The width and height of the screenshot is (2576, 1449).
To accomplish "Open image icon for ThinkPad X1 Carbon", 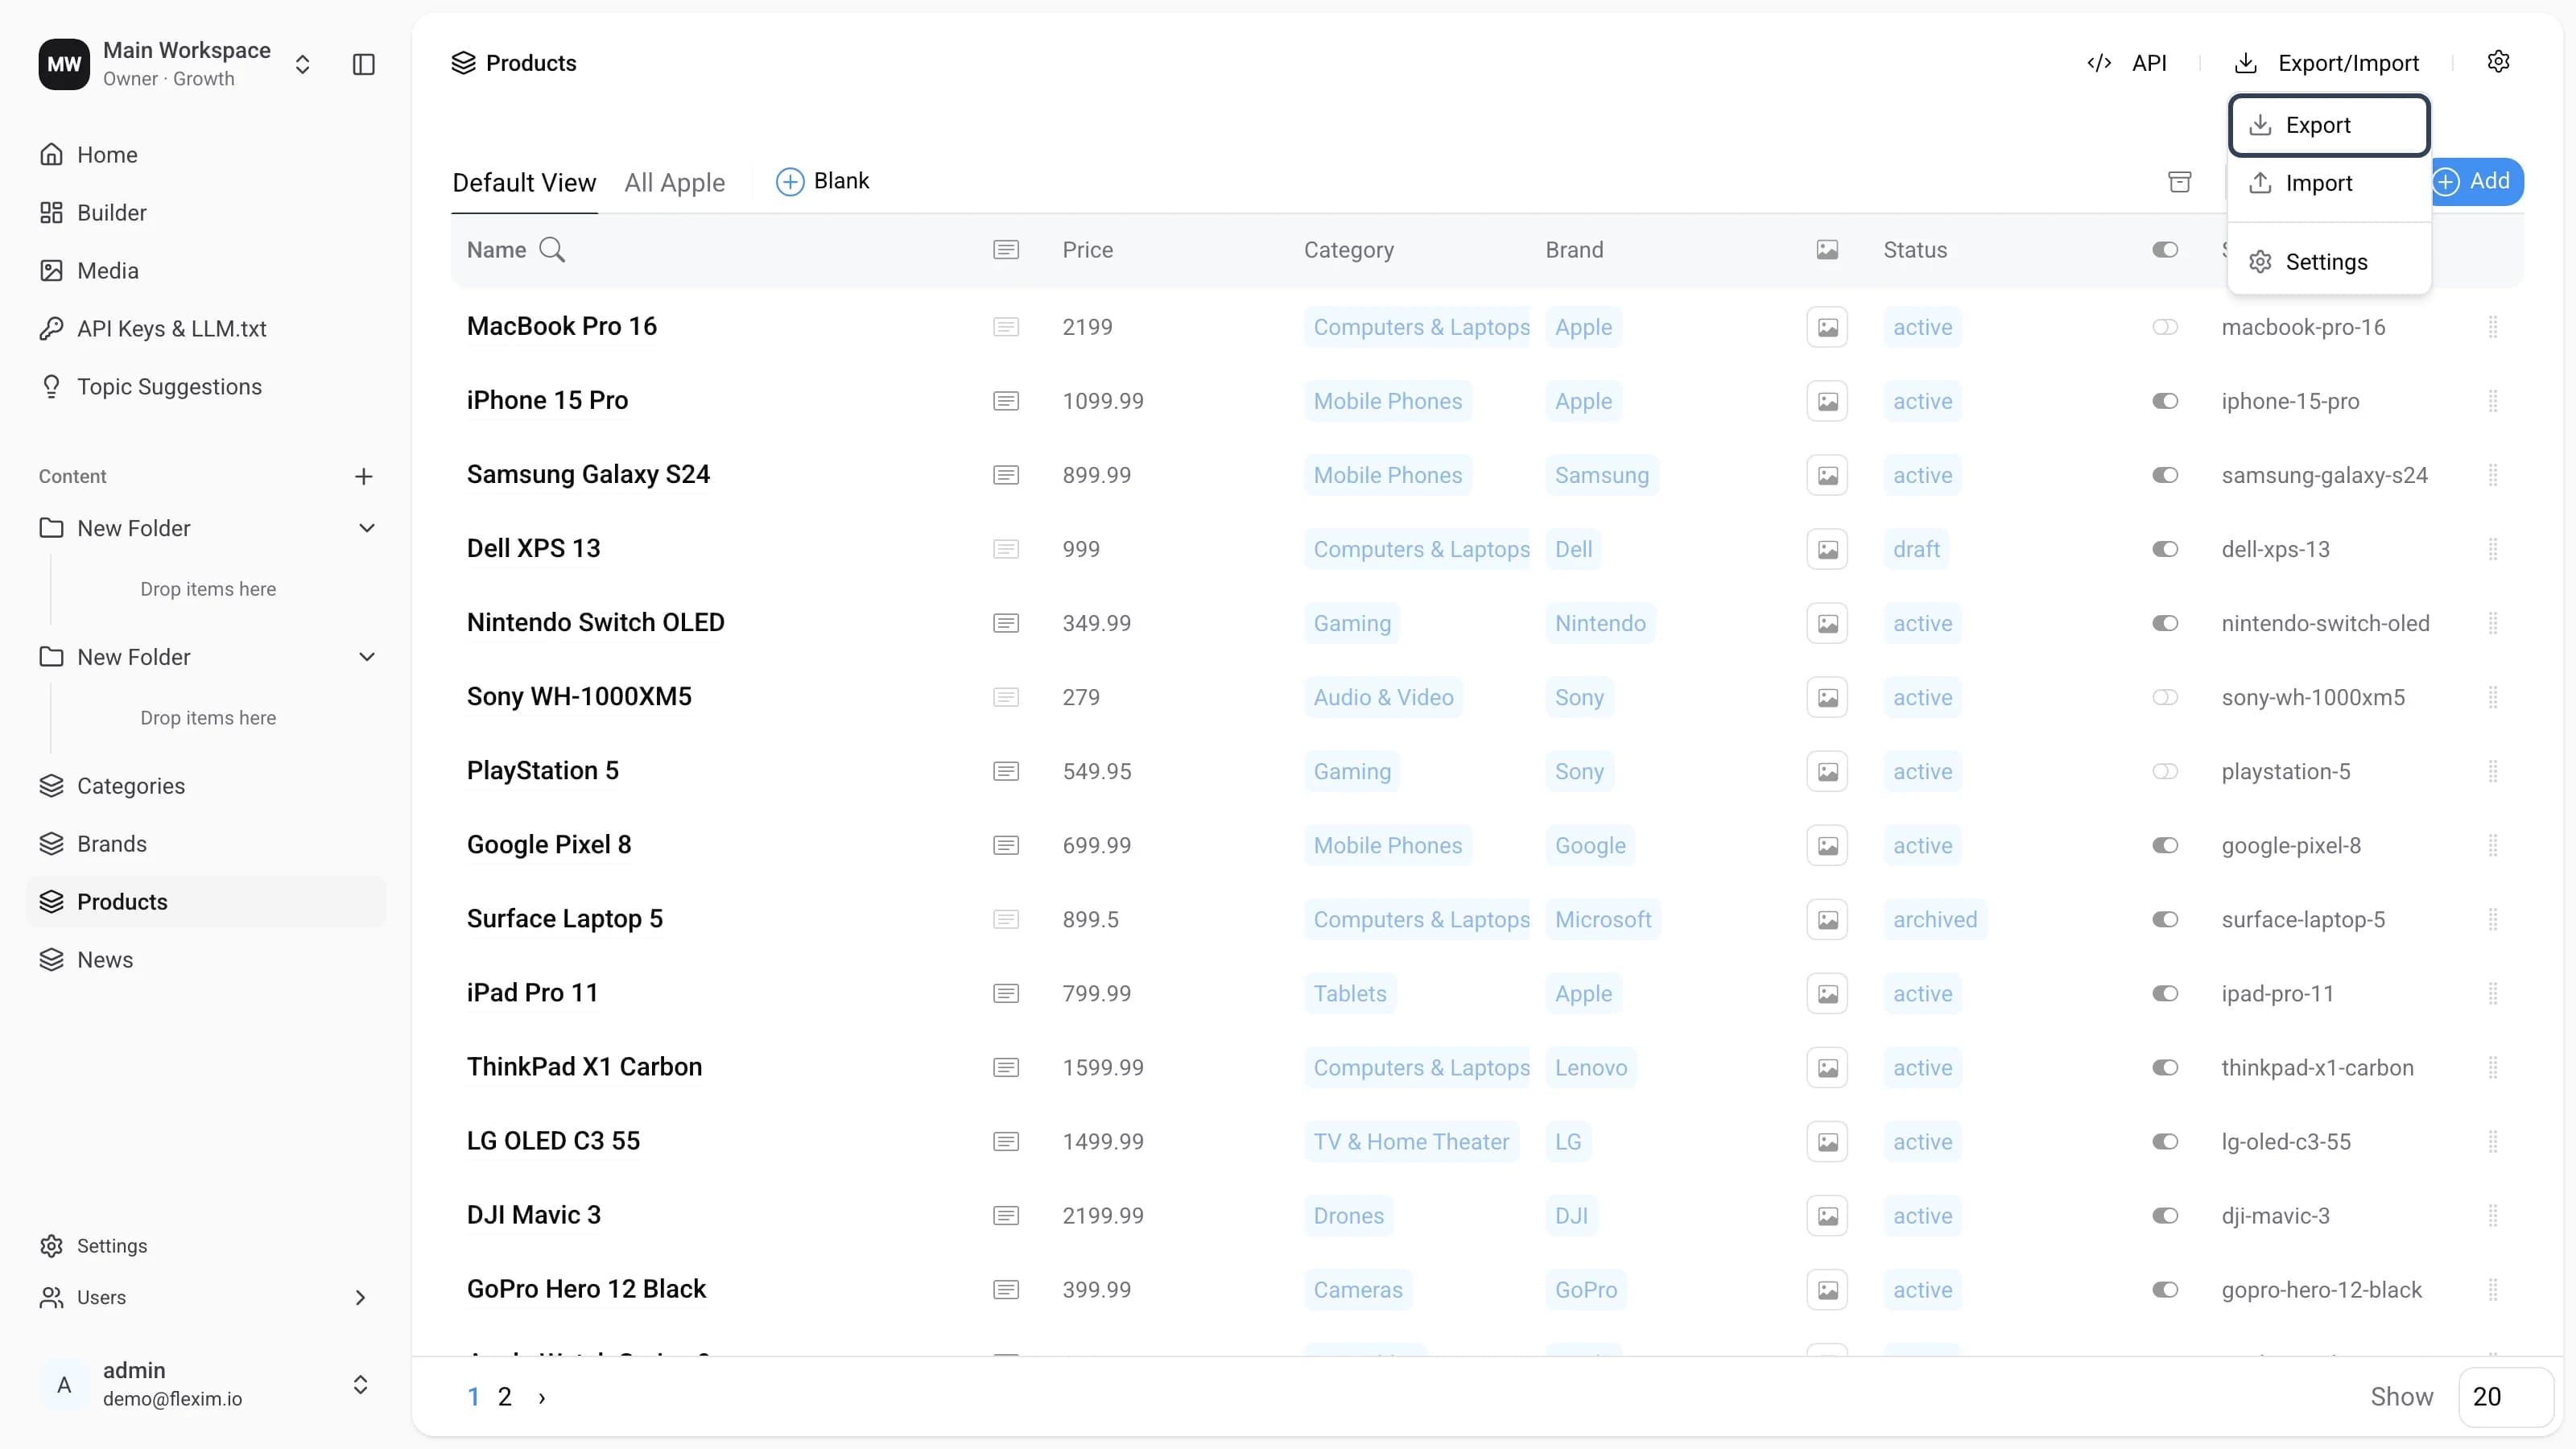I will tap(1827, 1067).
